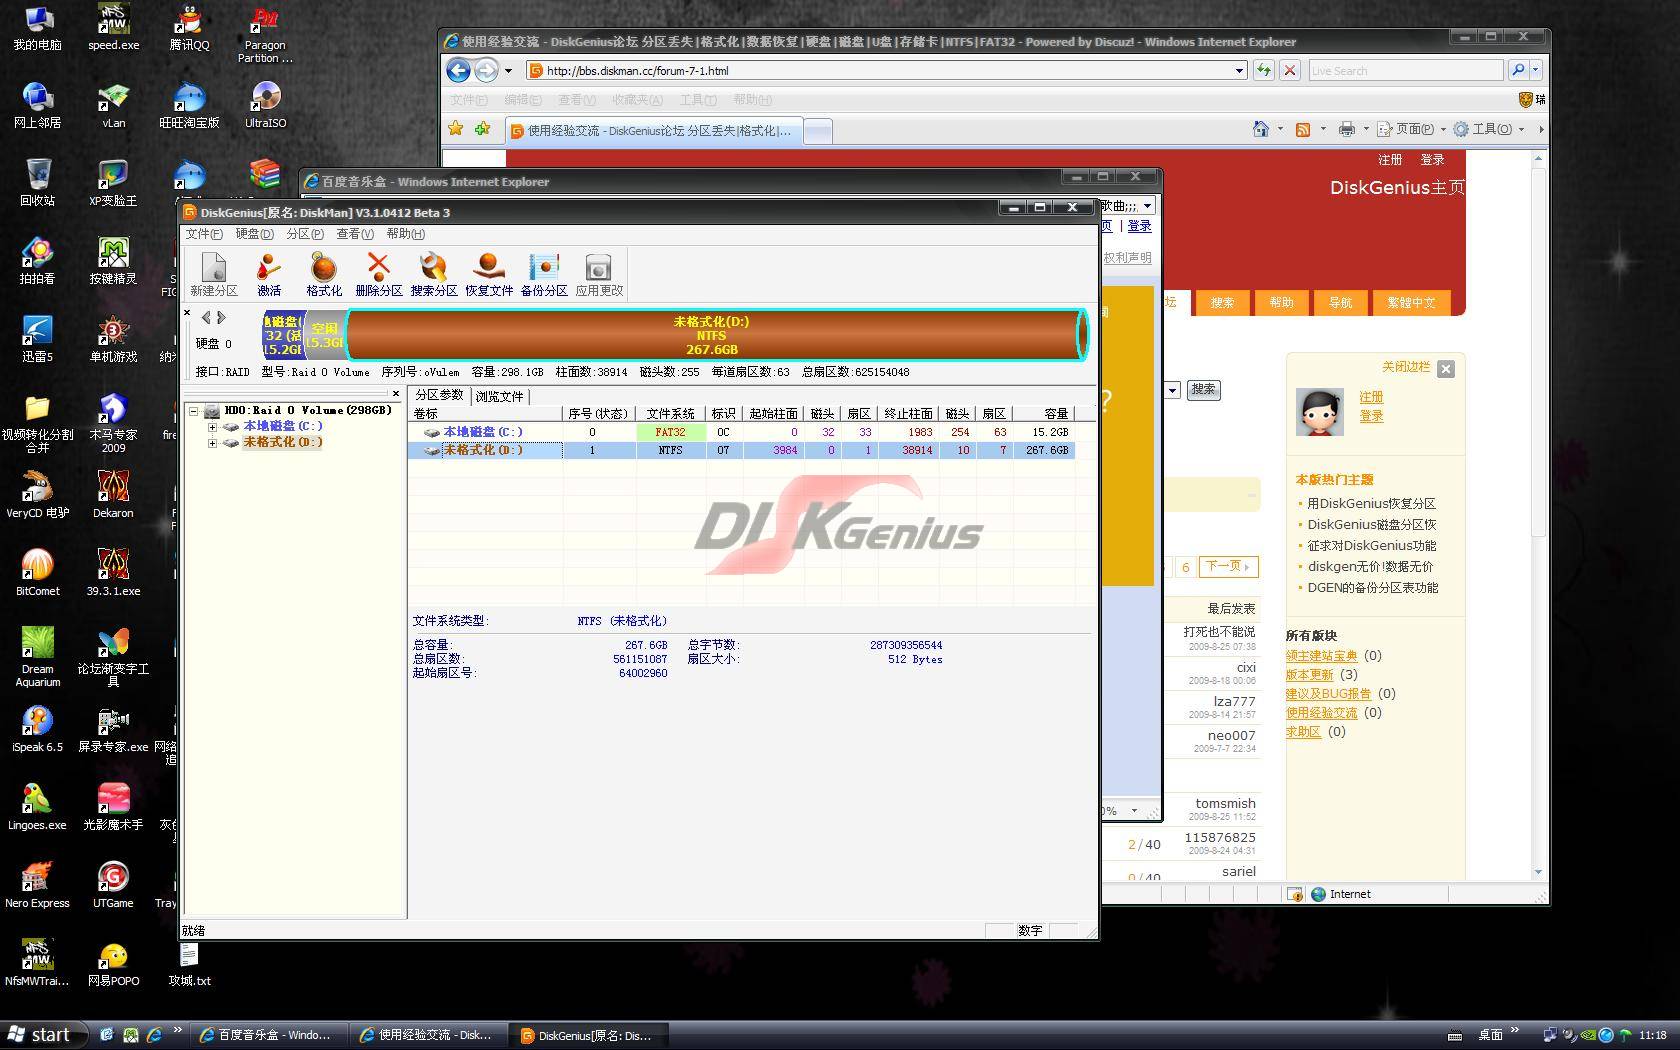This screenshot has height=1050, width=1680.
Task: Click Windows start button
Action: pos(41,1035)
